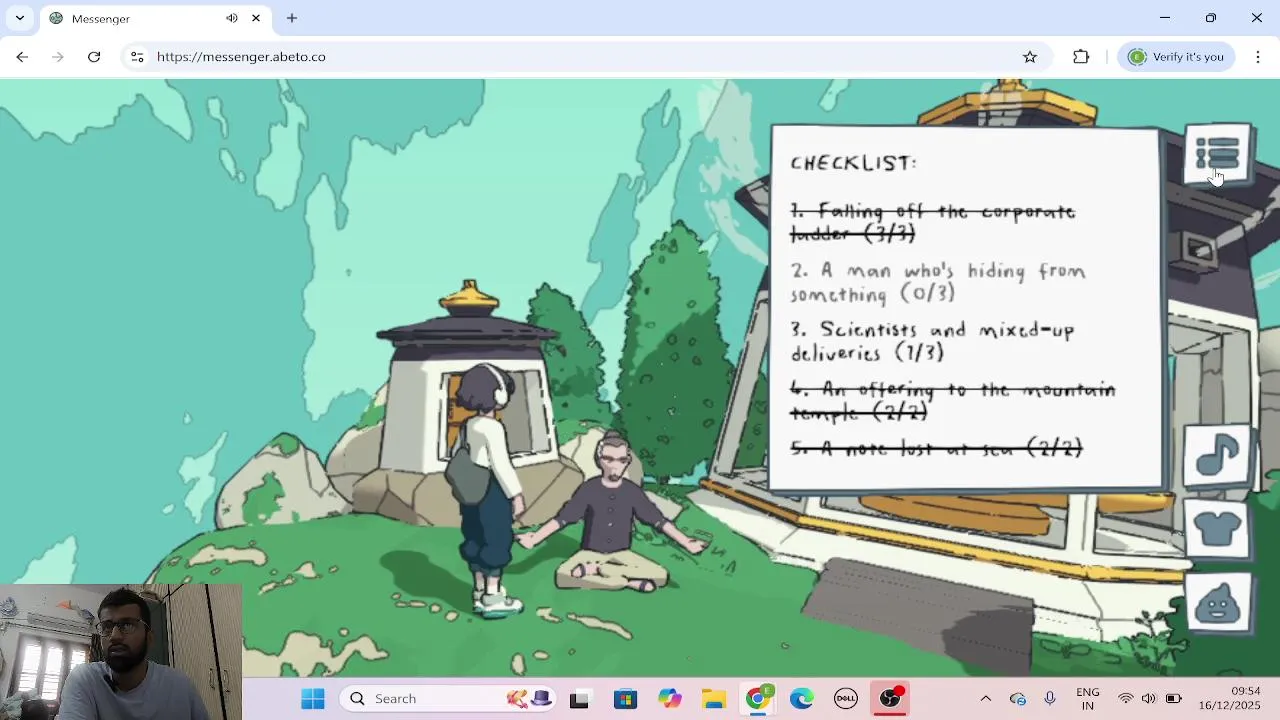
Task: Click the blob emote icon
Action: [1217, 603]
